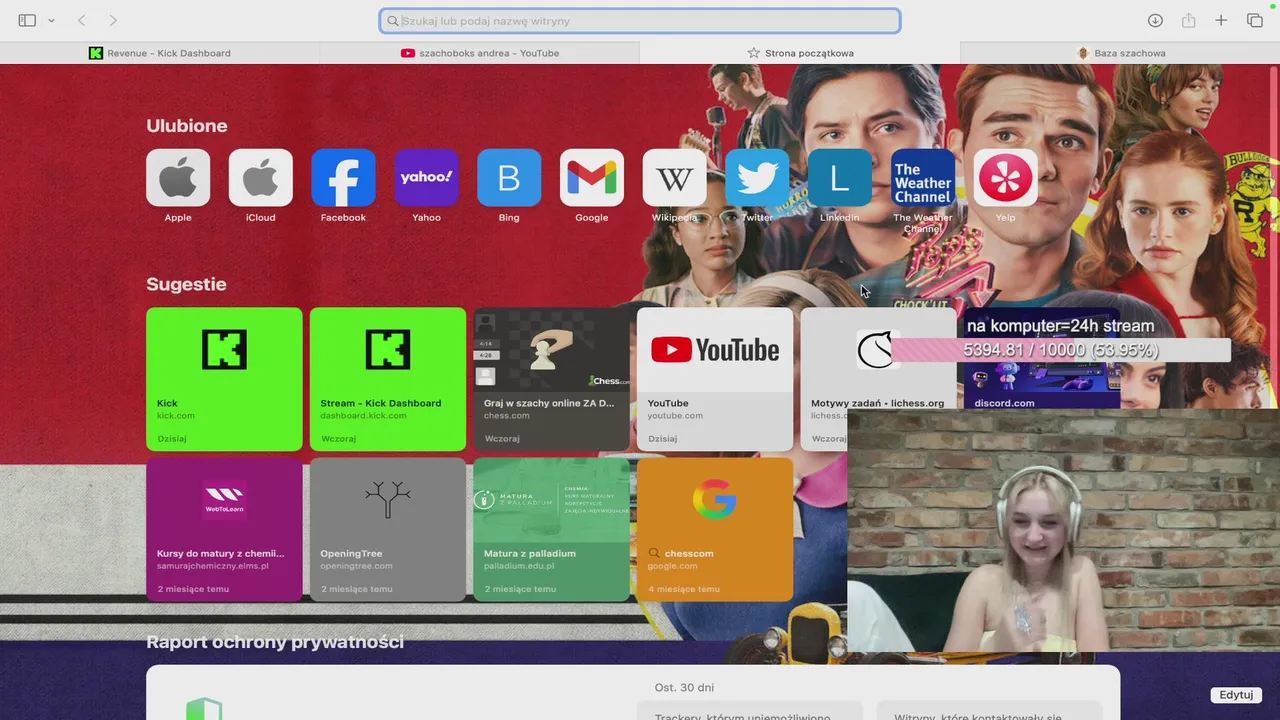Focus the address search field
Screen dimensions: 1280x720
[640, 21]
